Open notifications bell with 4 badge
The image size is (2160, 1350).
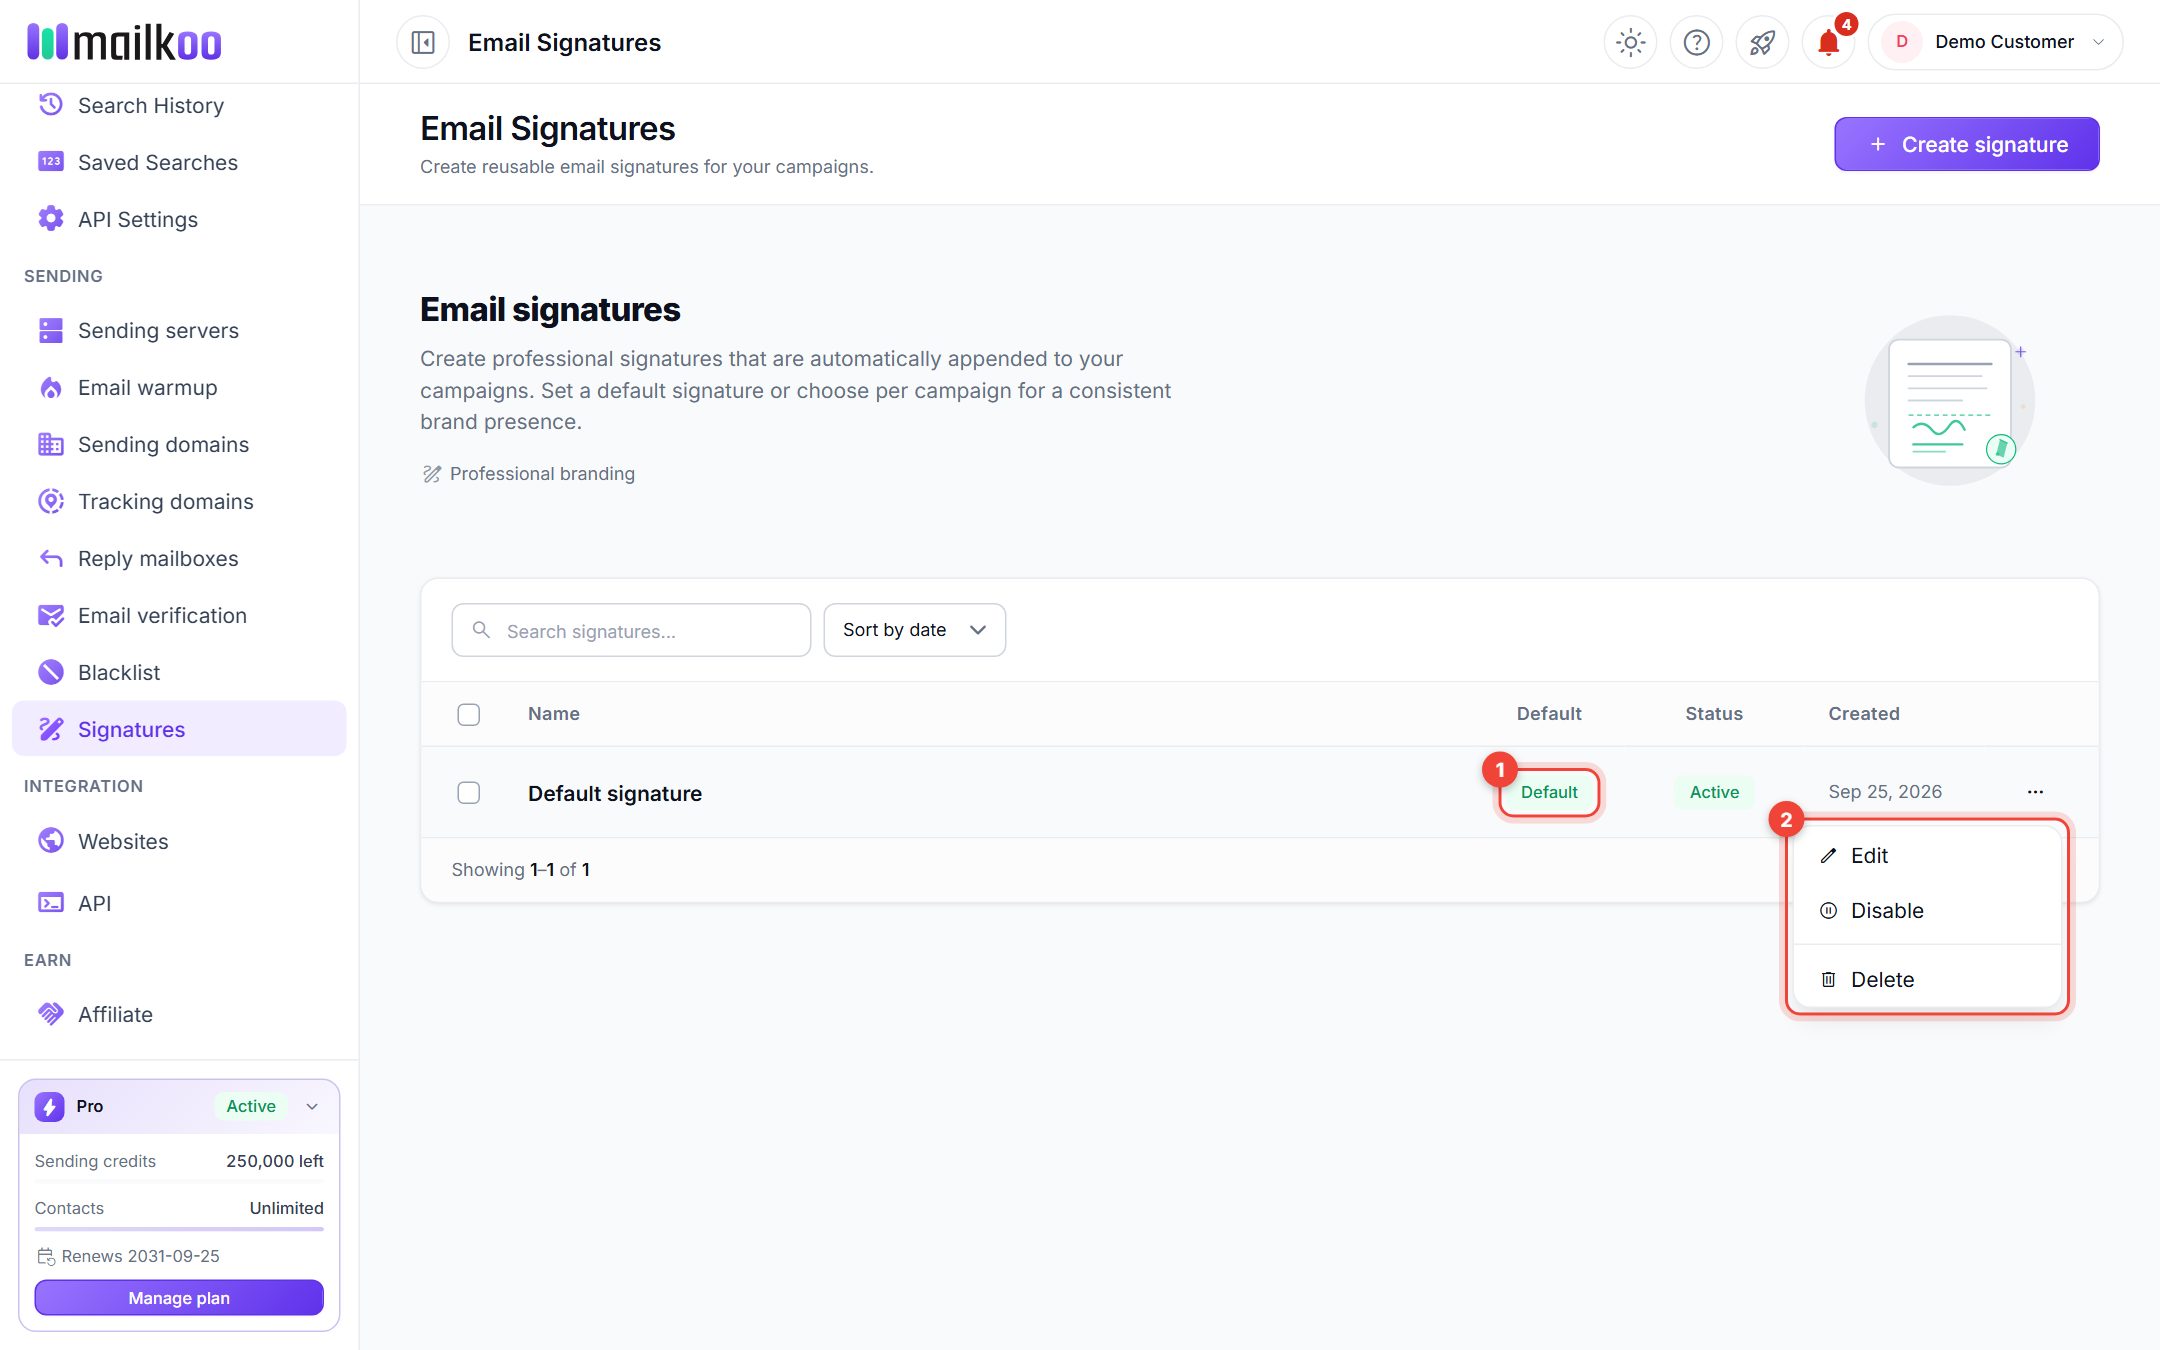(1828, 42)
